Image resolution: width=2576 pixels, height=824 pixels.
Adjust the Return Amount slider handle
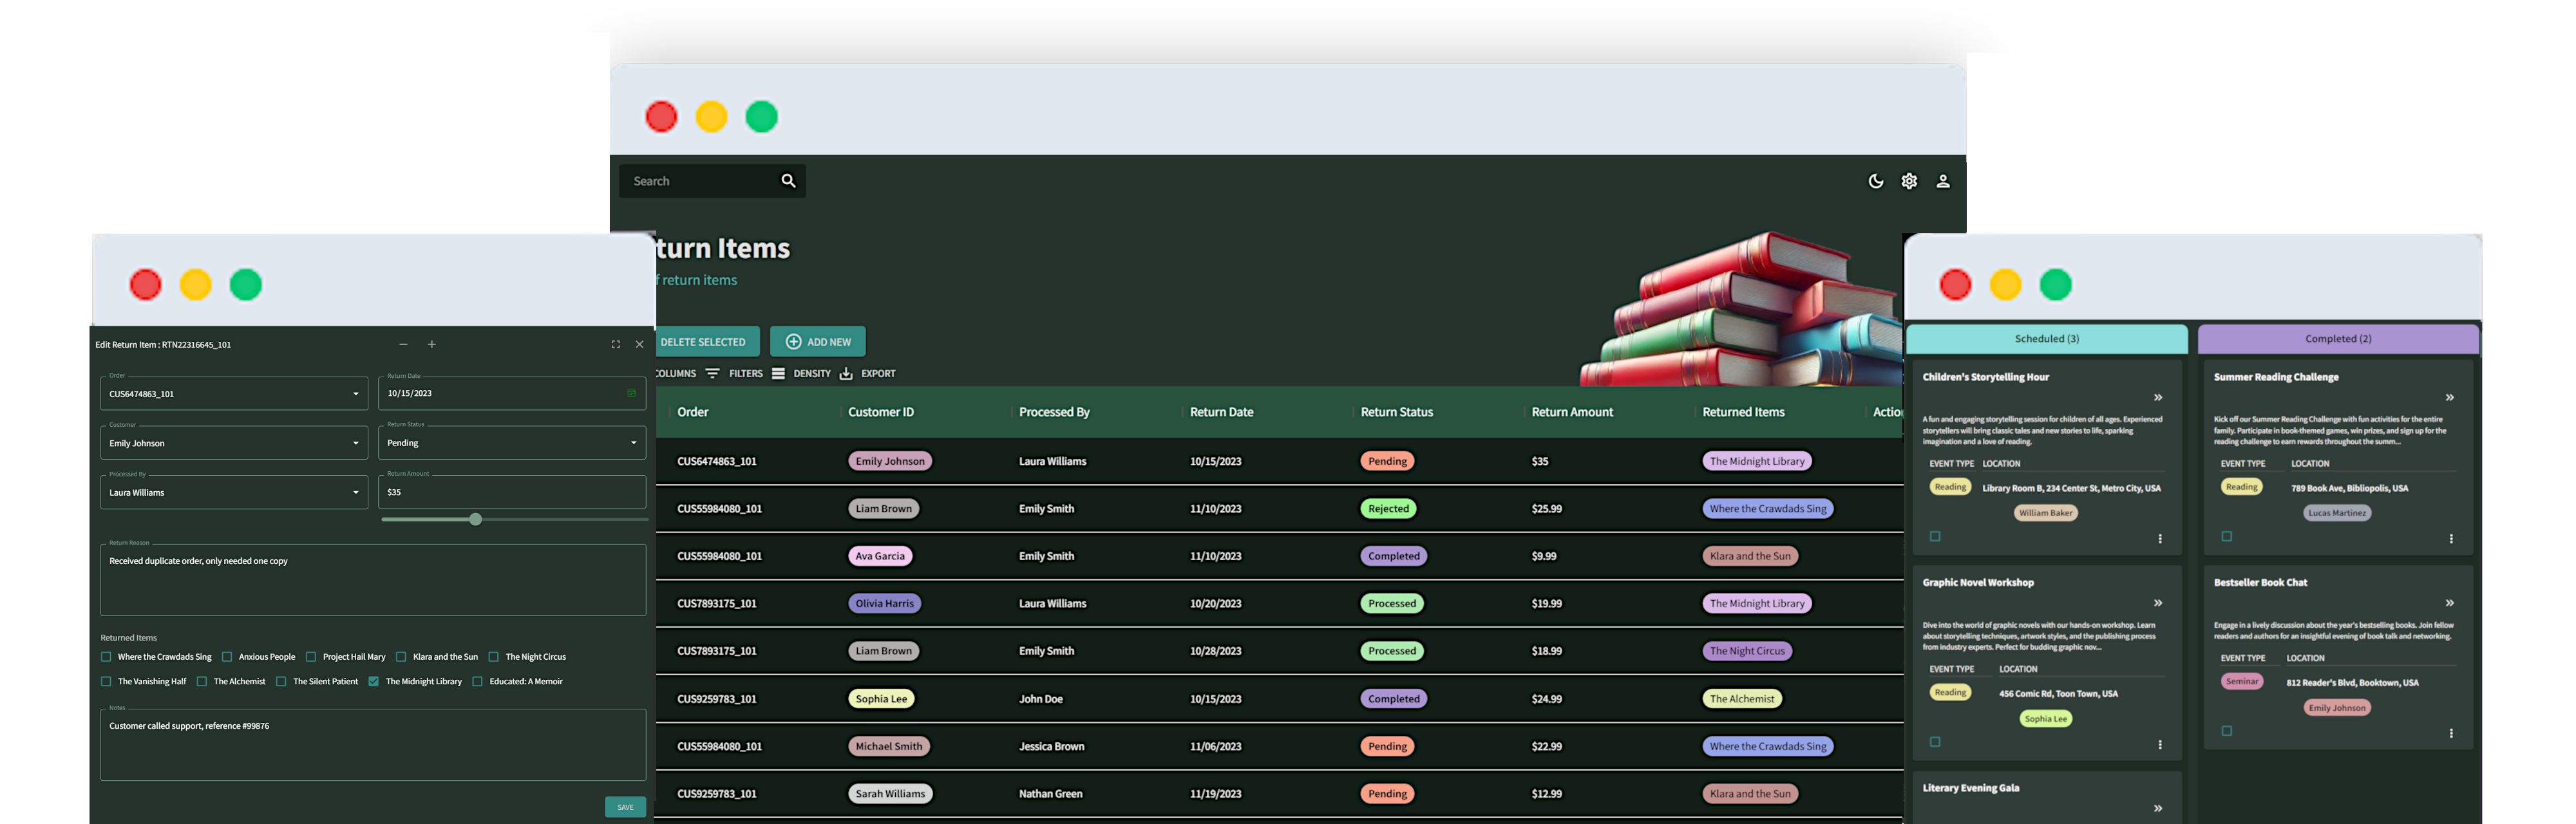(x=476, y=519)
